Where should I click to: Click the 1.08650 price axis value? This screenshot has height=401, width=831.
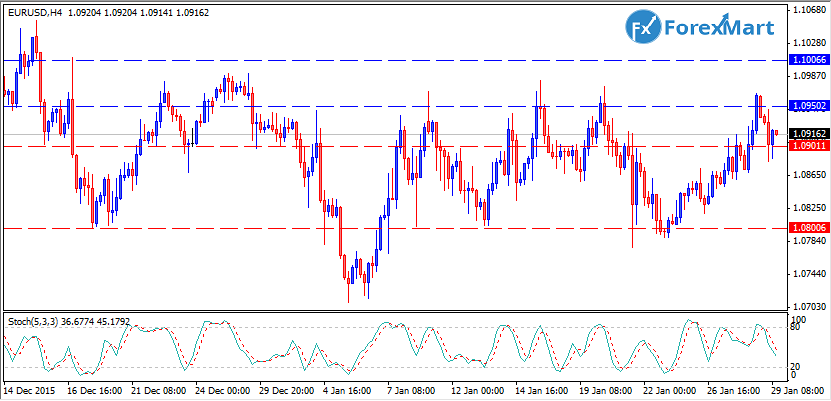click(808, 174)
